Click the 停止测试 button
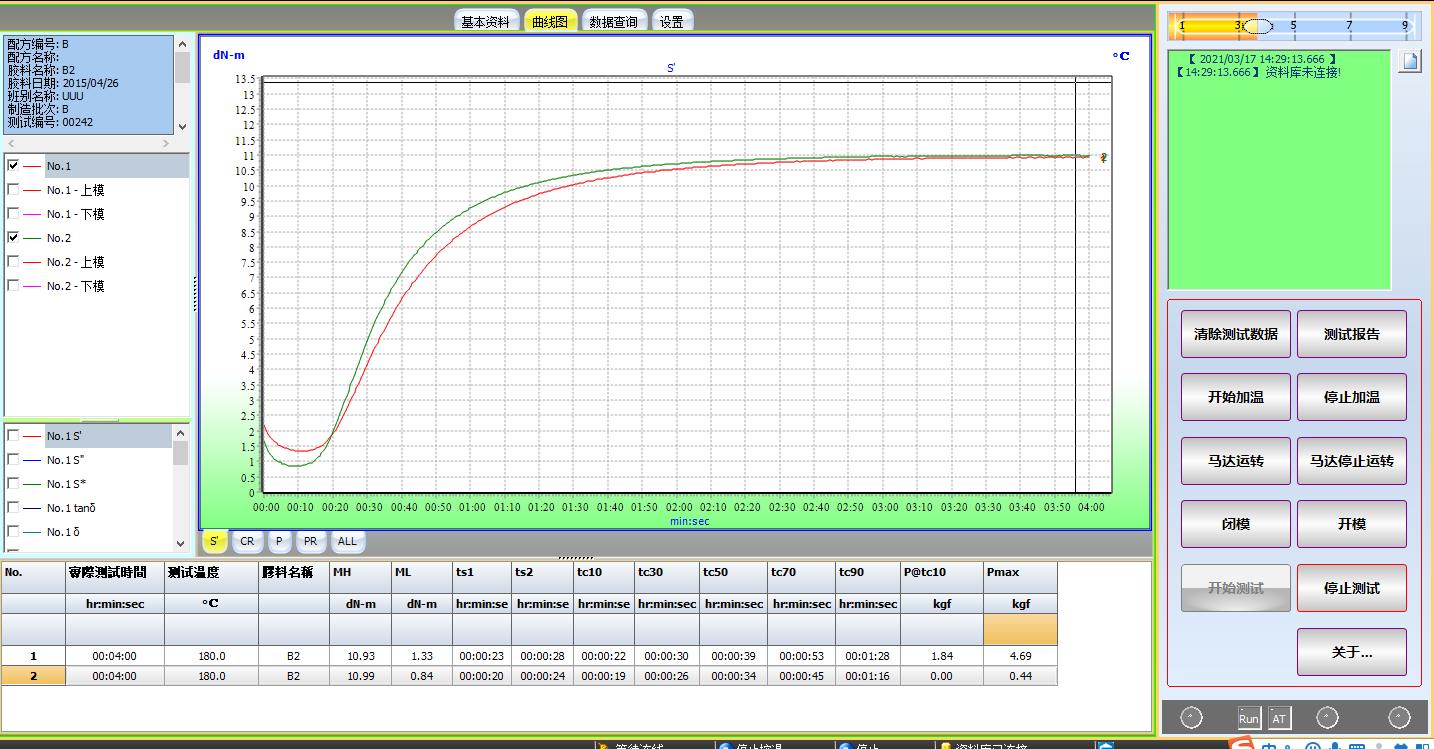The width and height of the screenshot is (1434, 749). (1352, 588)
